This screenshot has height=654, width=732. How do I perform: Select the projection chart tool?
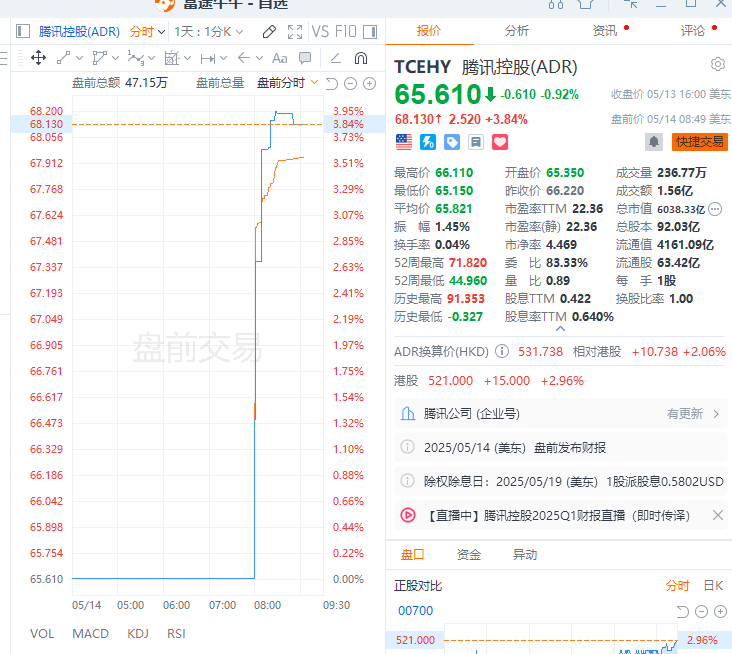pos(172,58)
